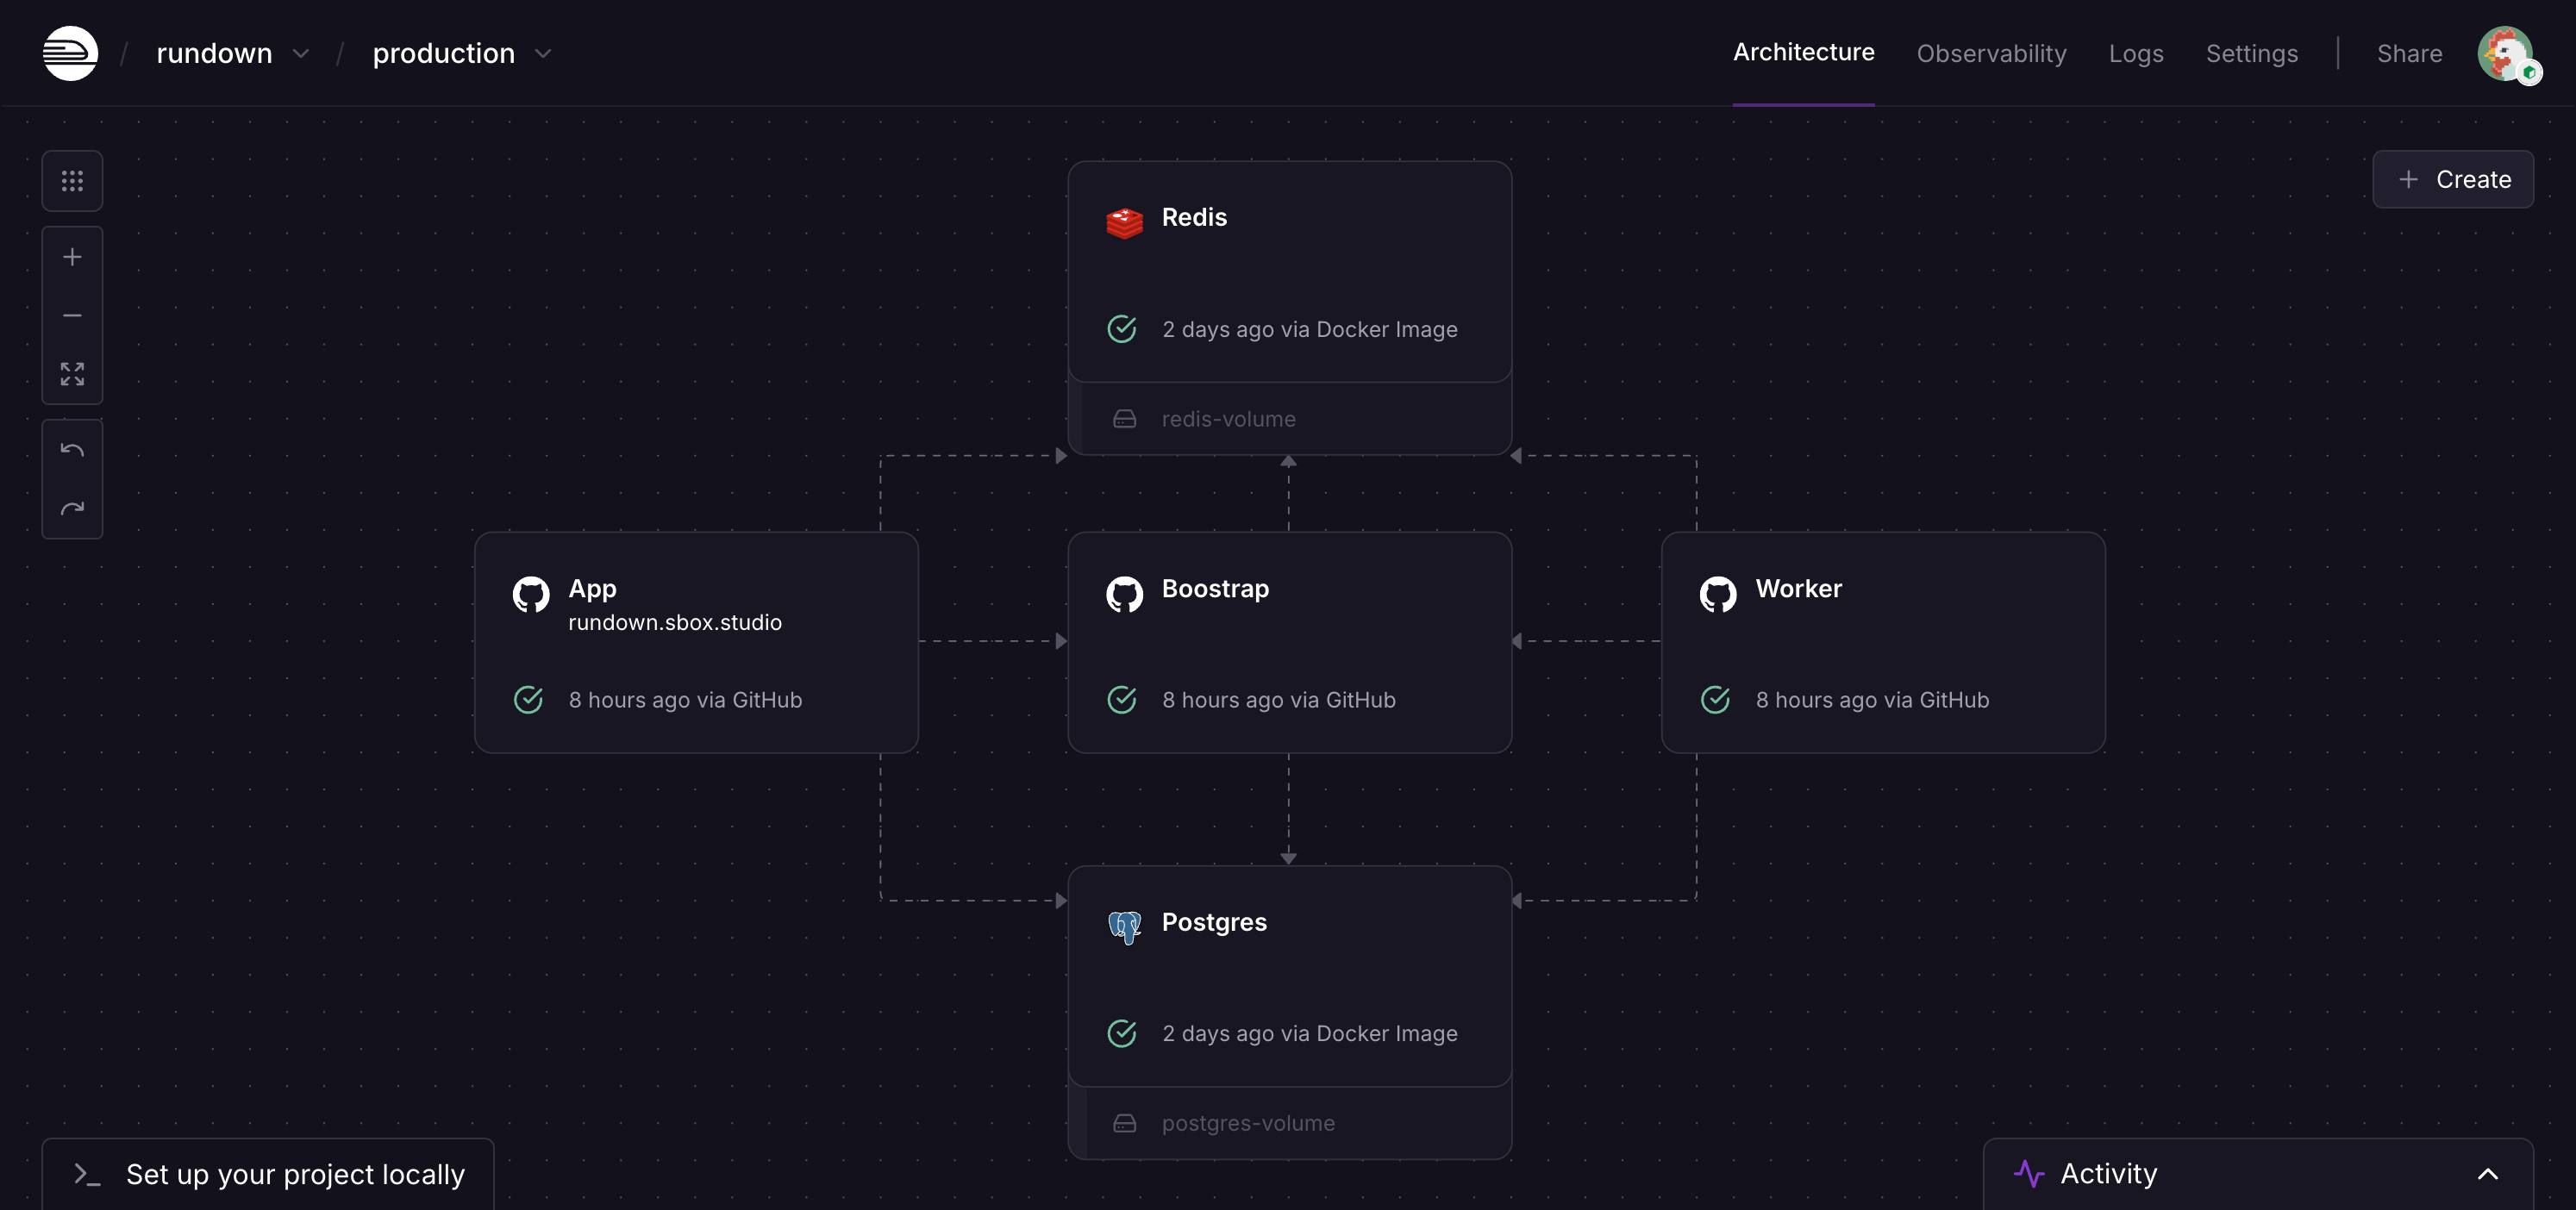Click the Railway logo home icon
This screenshot has width=2576, height=1210.
[70, 53]
